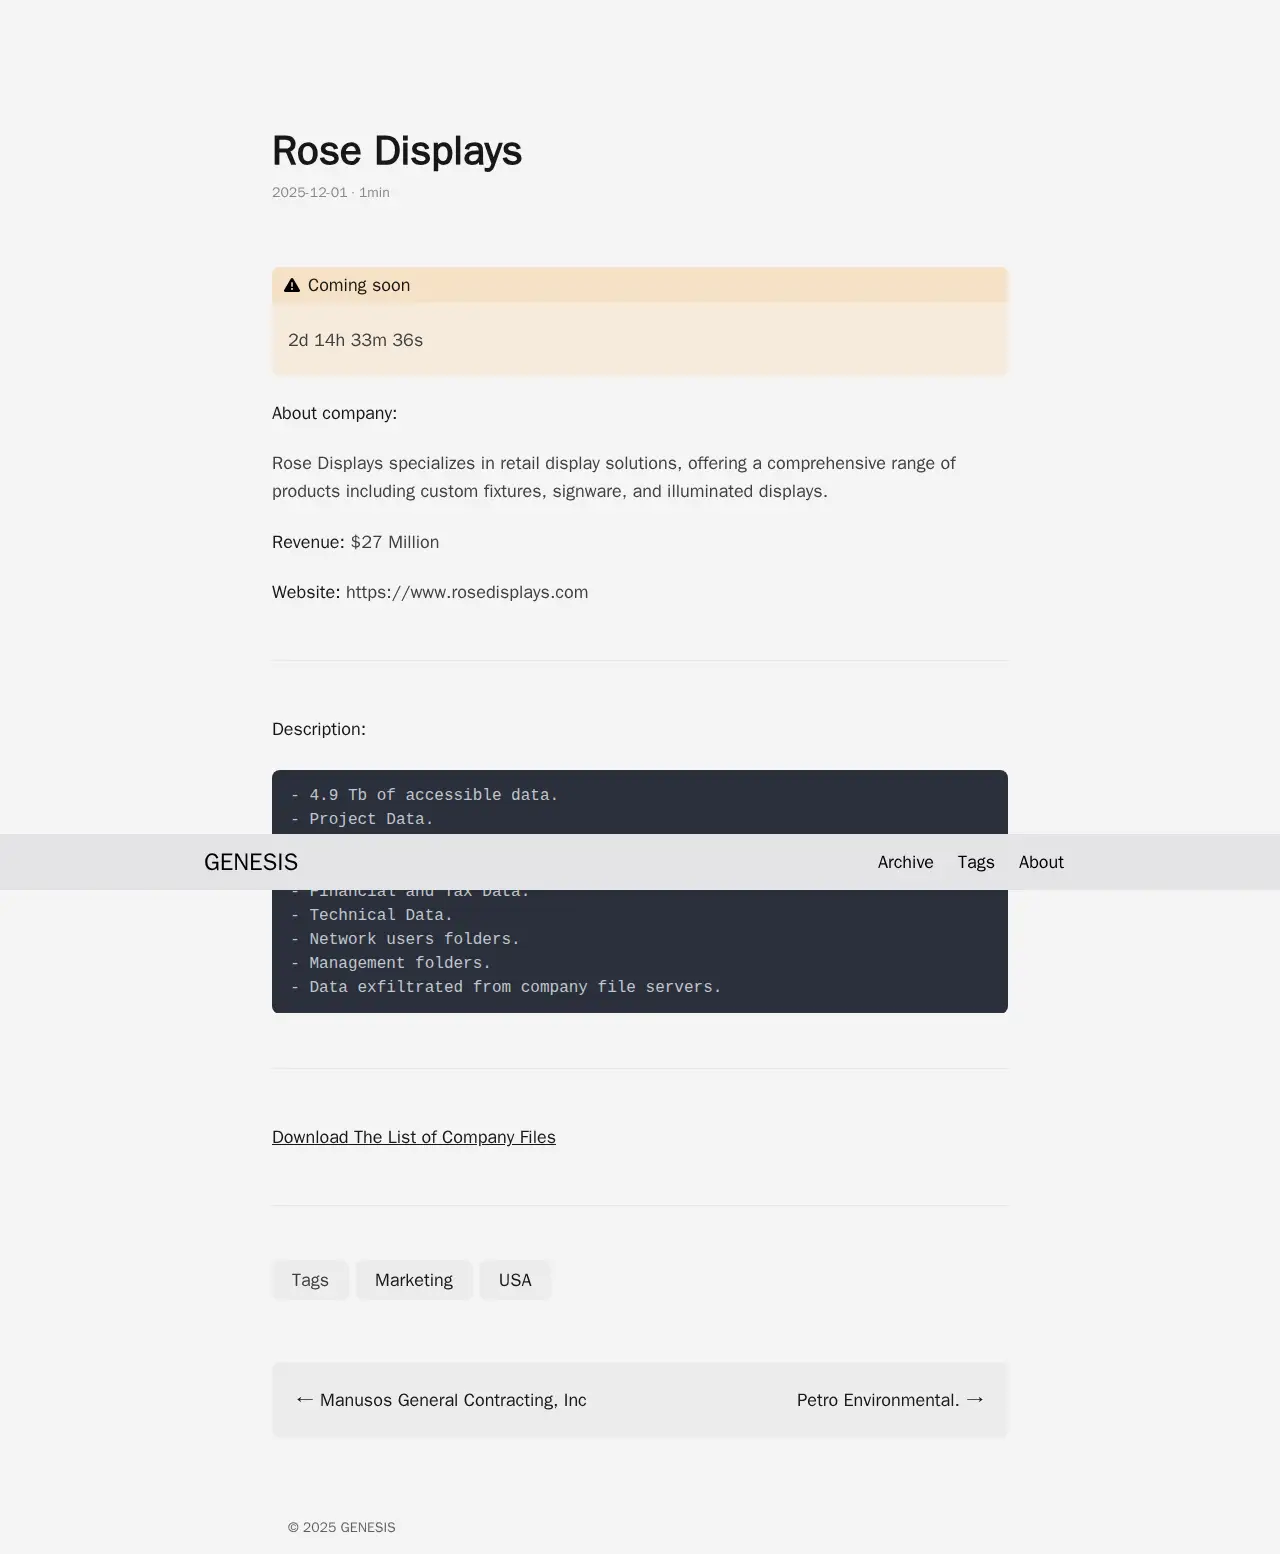Image resolution: width=1280 pixels, height=1554 pixels.
Task: Click the Rose Displays page title
Action: [x=397, y=151]
